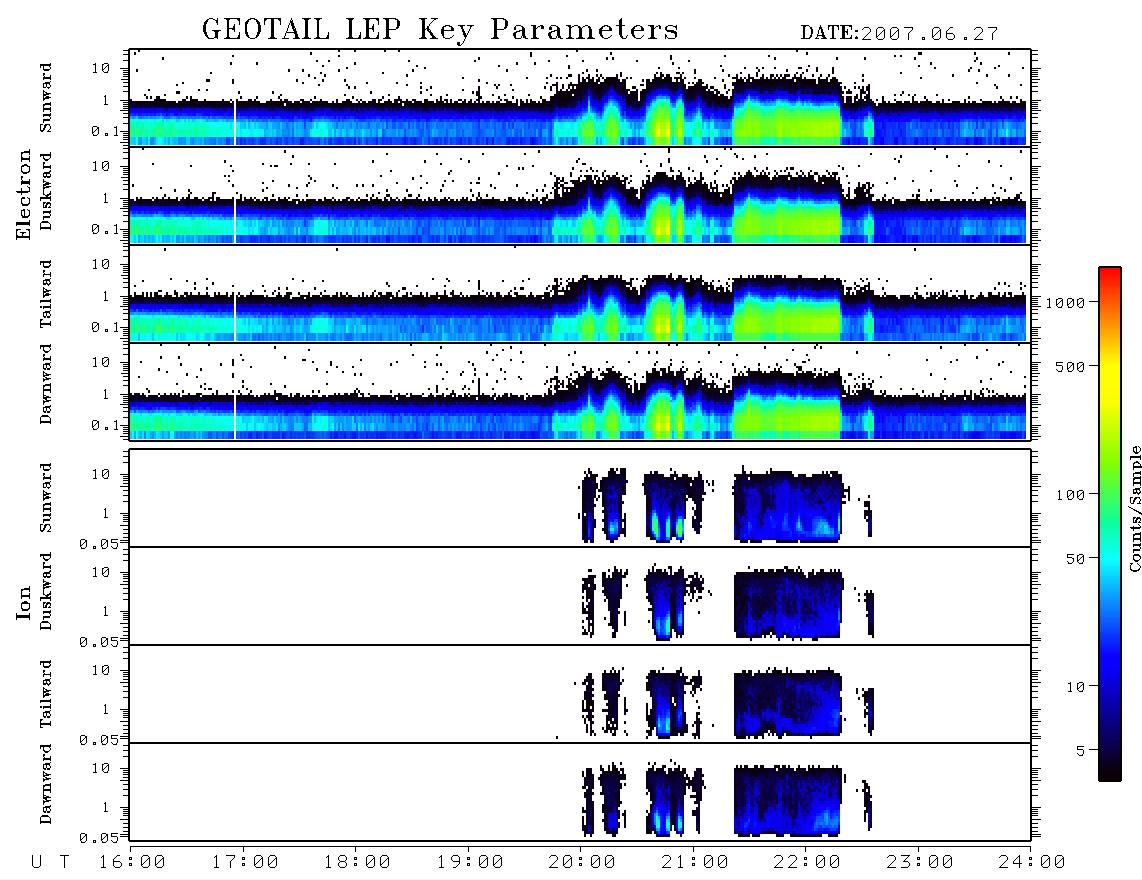Click the "17:00" time tick label
The image size is (1142, 880).
coord(245,862)
